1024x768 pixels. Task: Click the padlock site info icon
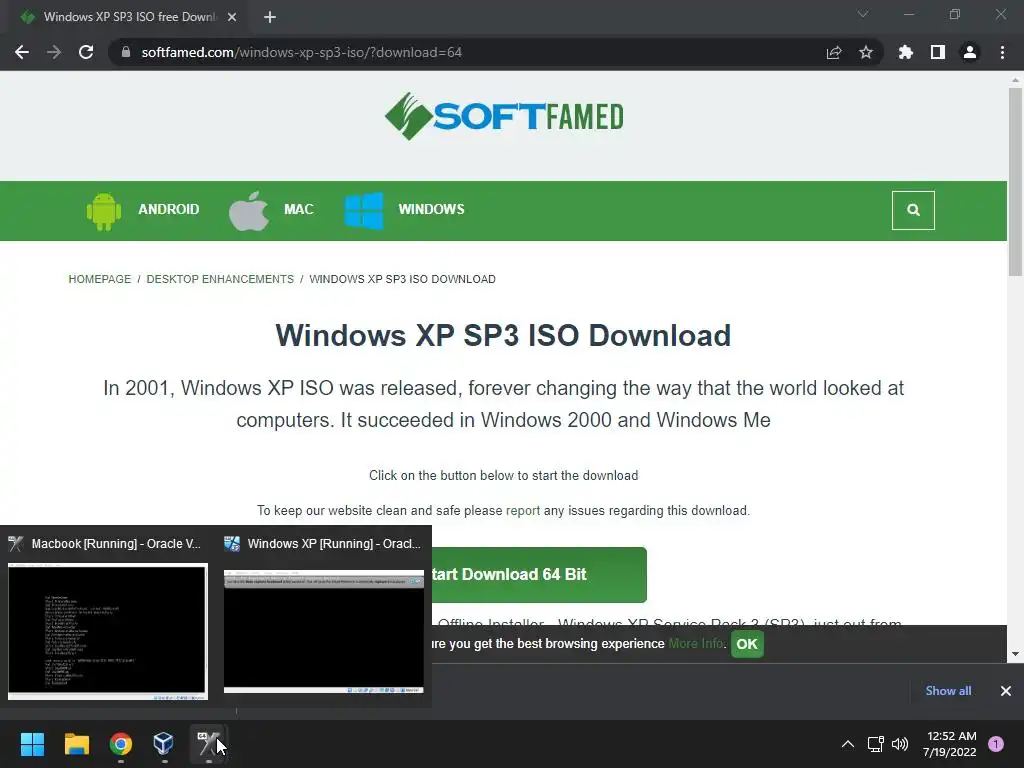tap(126, 52)
